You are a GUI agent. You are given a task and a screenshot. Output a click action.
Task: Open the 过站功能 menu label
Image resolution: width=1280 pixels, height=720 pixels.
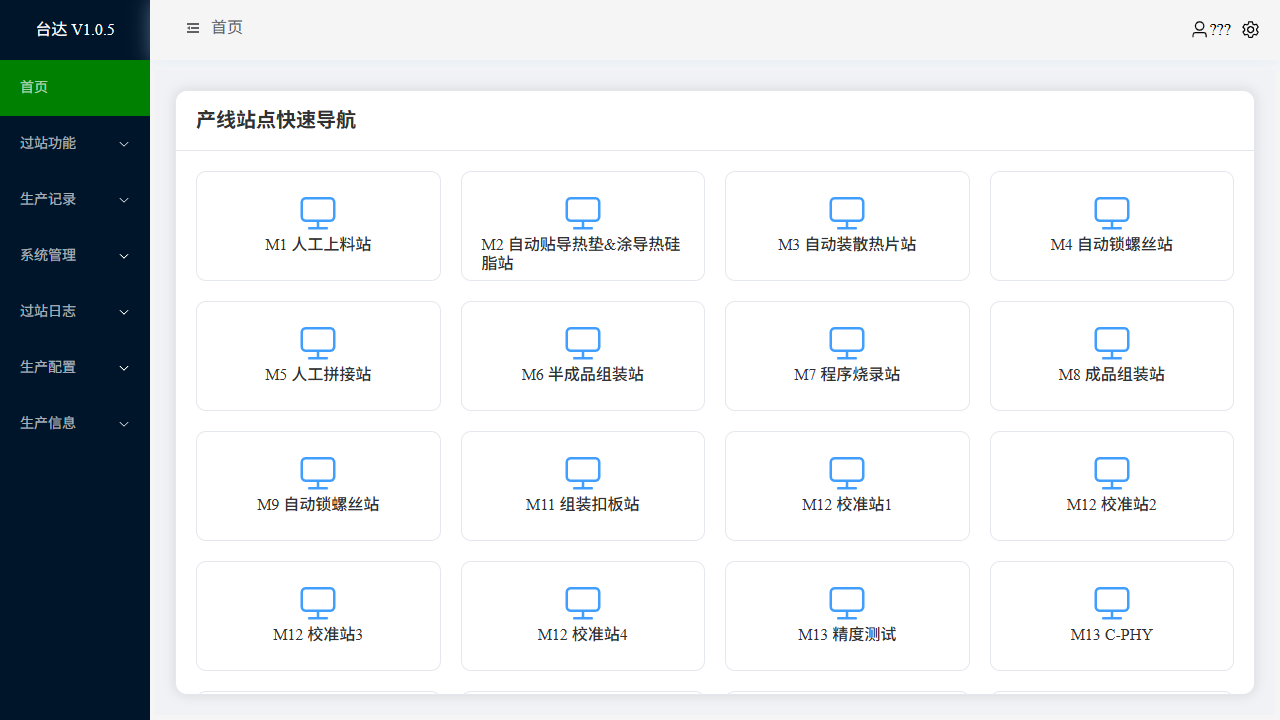tap(48, 143)
